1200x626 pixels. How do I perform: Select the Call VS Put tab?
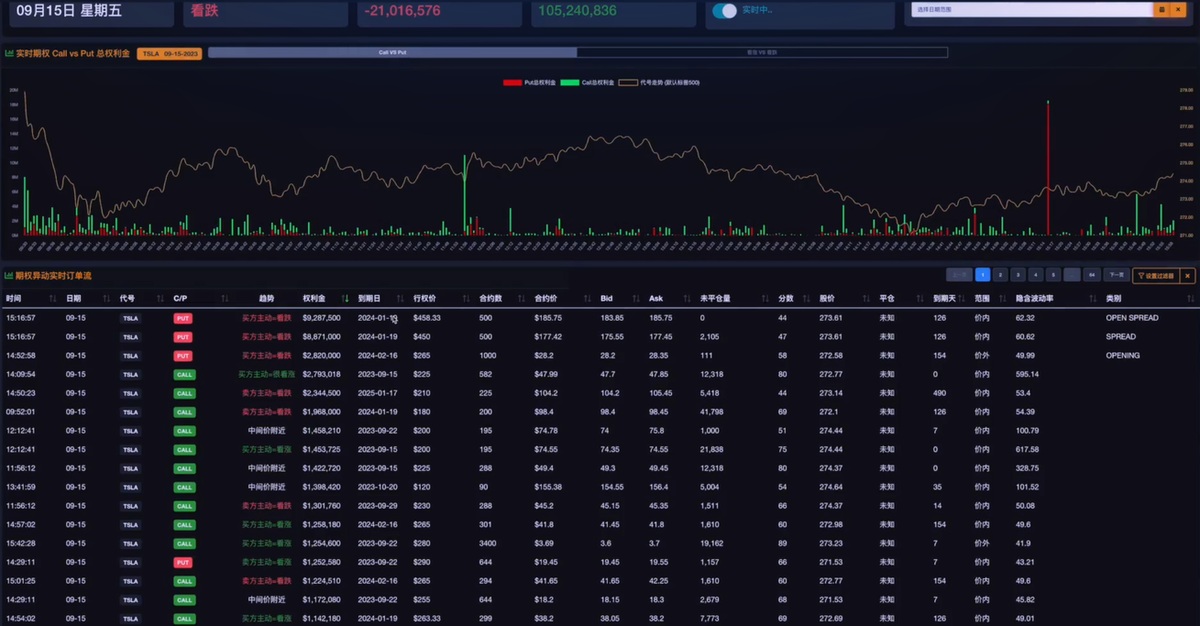392,52
